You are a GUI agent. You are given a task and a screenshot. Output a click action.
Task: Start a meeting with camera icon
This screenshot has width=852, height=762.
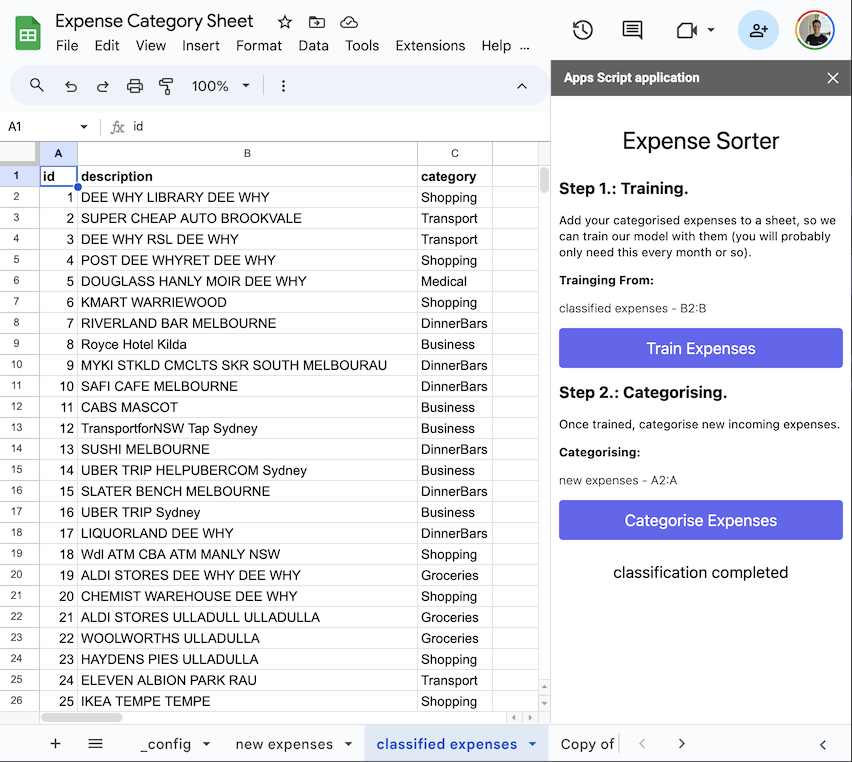click(x=687, y=30)
